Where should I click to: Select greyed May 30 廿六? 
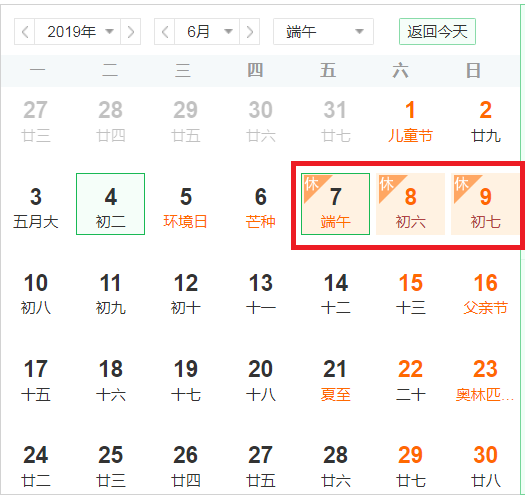click(x=260, y=122)
